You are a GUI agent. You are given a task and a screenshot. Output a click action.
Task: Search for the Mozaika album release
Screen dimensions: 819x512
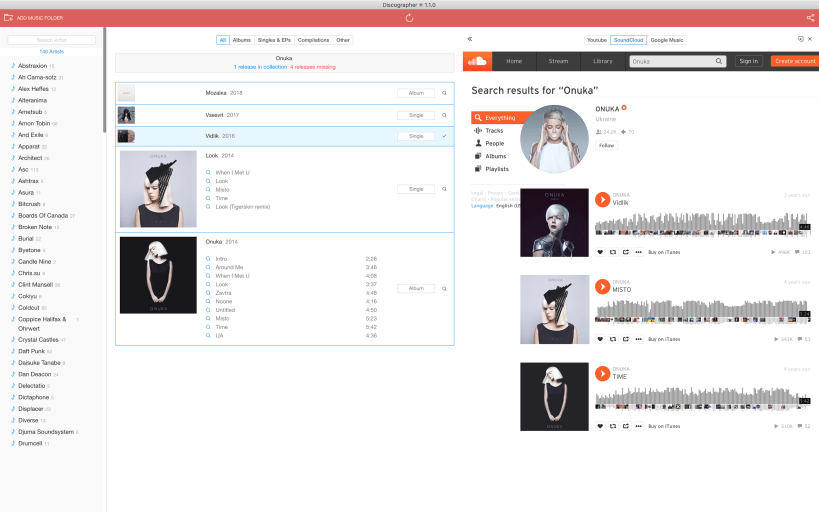pos(444,93)
